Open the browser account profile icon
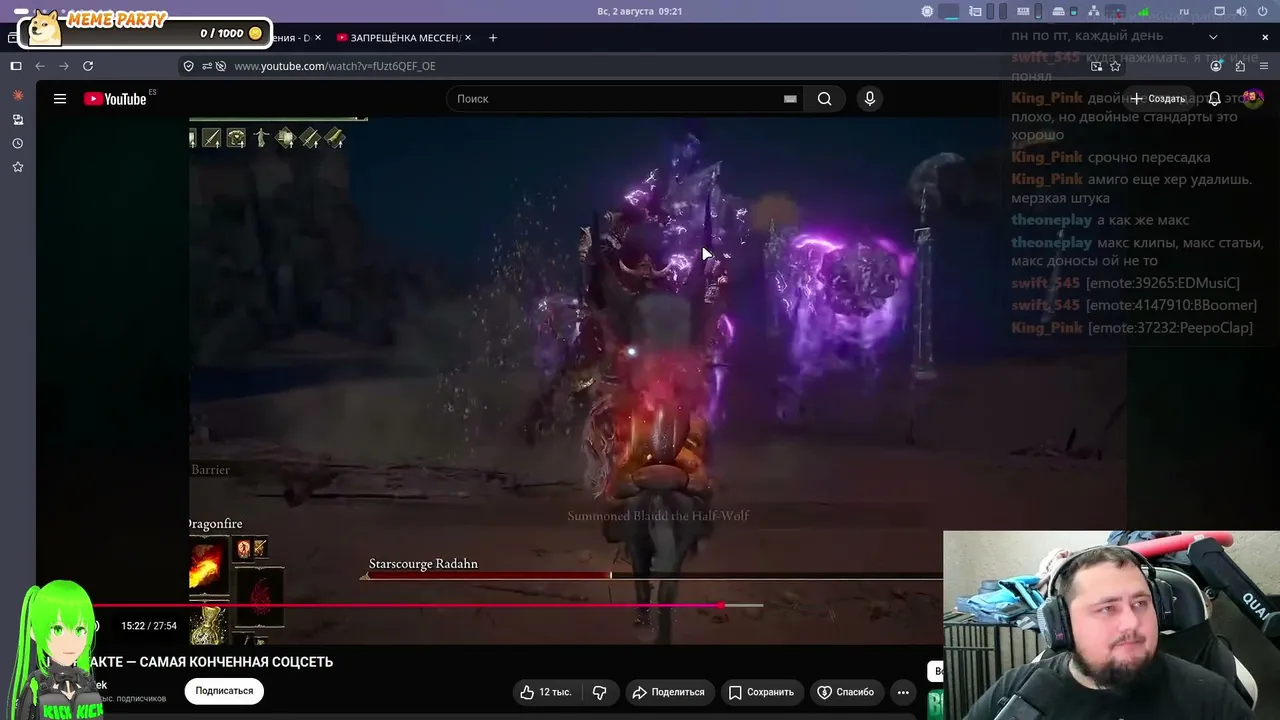 click(x=1216, y=66)
